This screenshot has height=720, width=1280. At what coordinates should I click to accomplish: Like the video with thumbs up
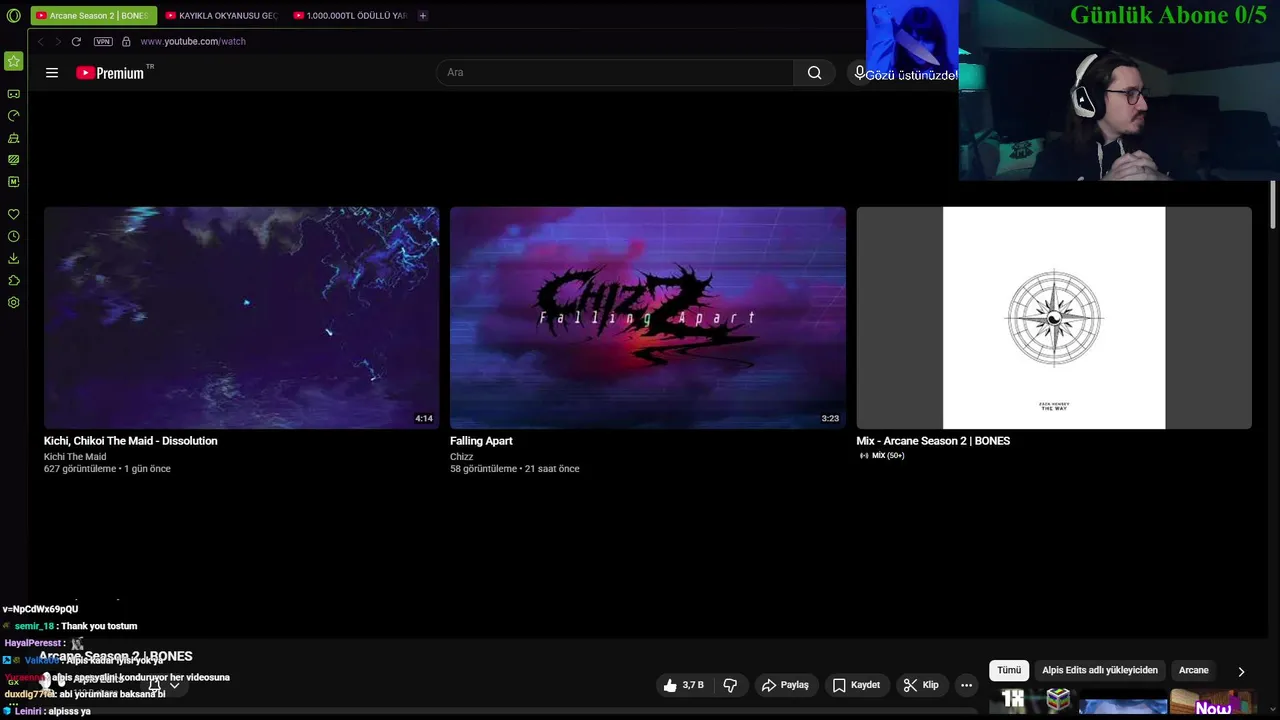click(684, 685)
